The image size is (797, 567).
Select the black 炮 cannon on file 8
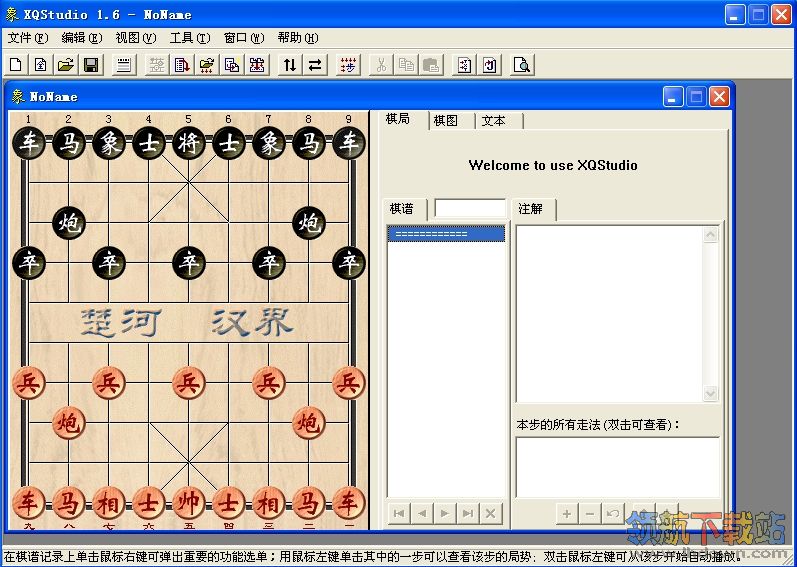pos(309,223)
